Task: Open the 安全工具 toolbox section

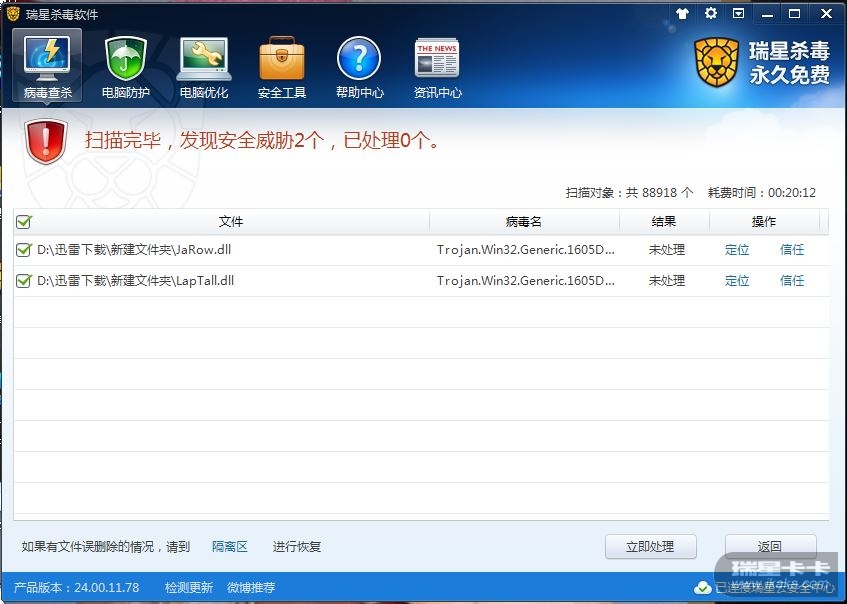Action: tap(281, 66)
